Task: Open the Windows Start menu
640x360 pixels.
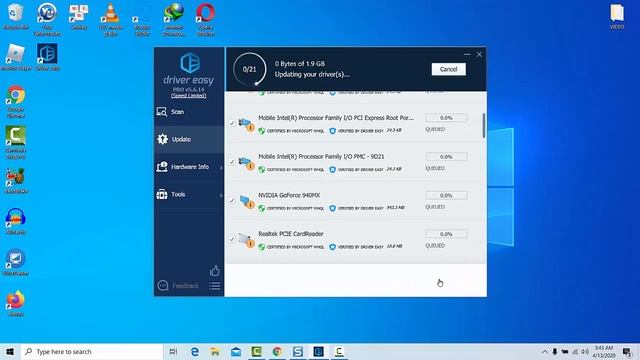Action: click(x=10, y=351)
